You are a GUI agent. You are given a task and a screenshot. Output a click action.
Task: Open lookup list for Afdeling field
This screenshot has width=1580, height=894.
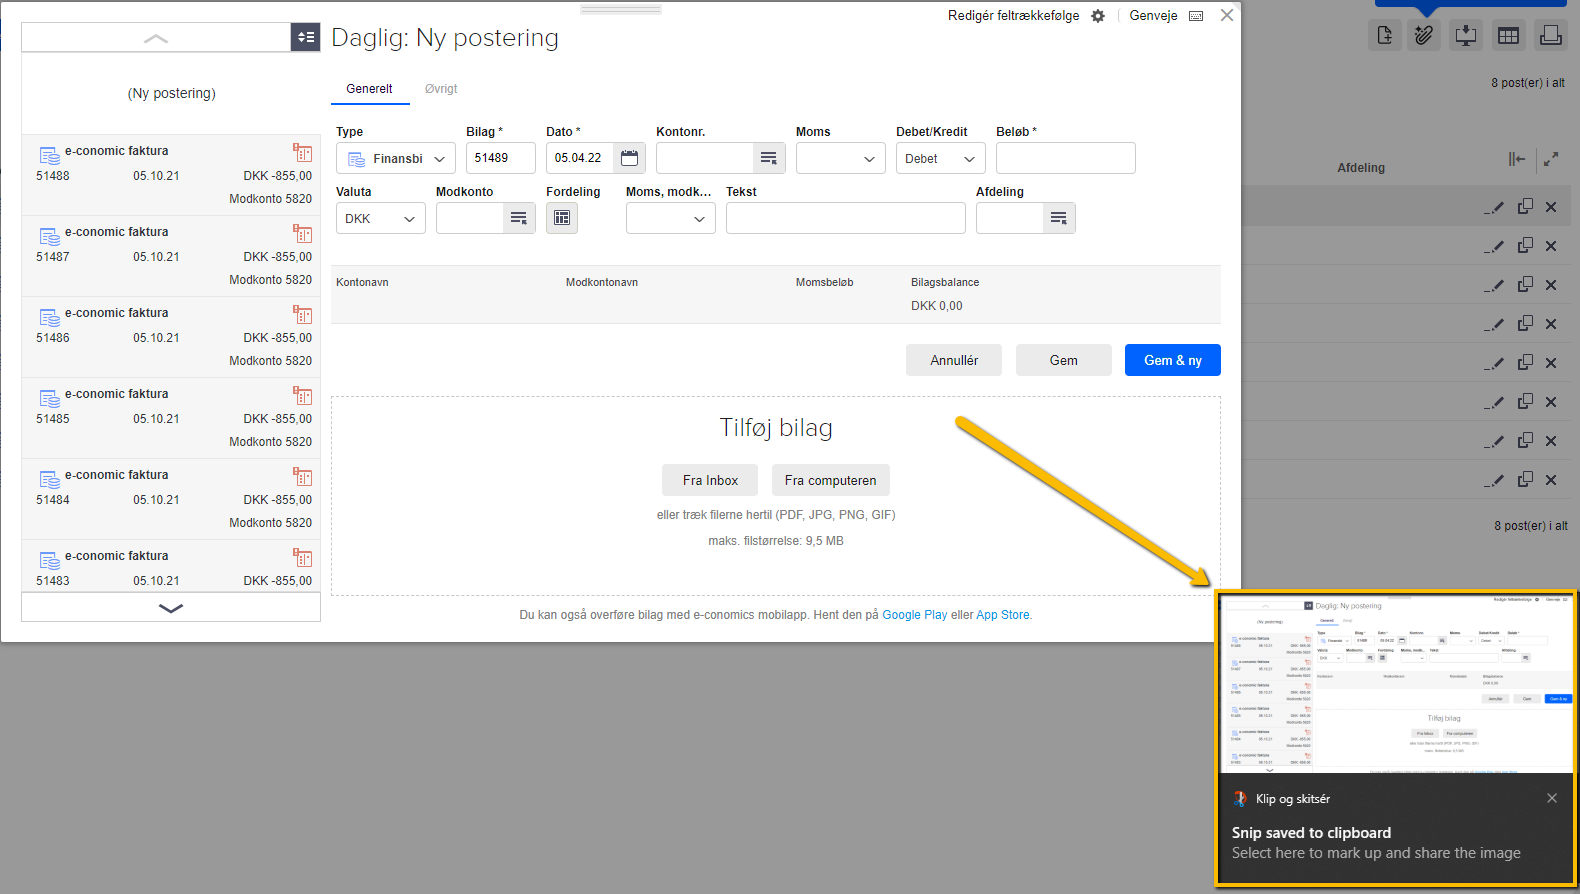[x=1058, y=218]
